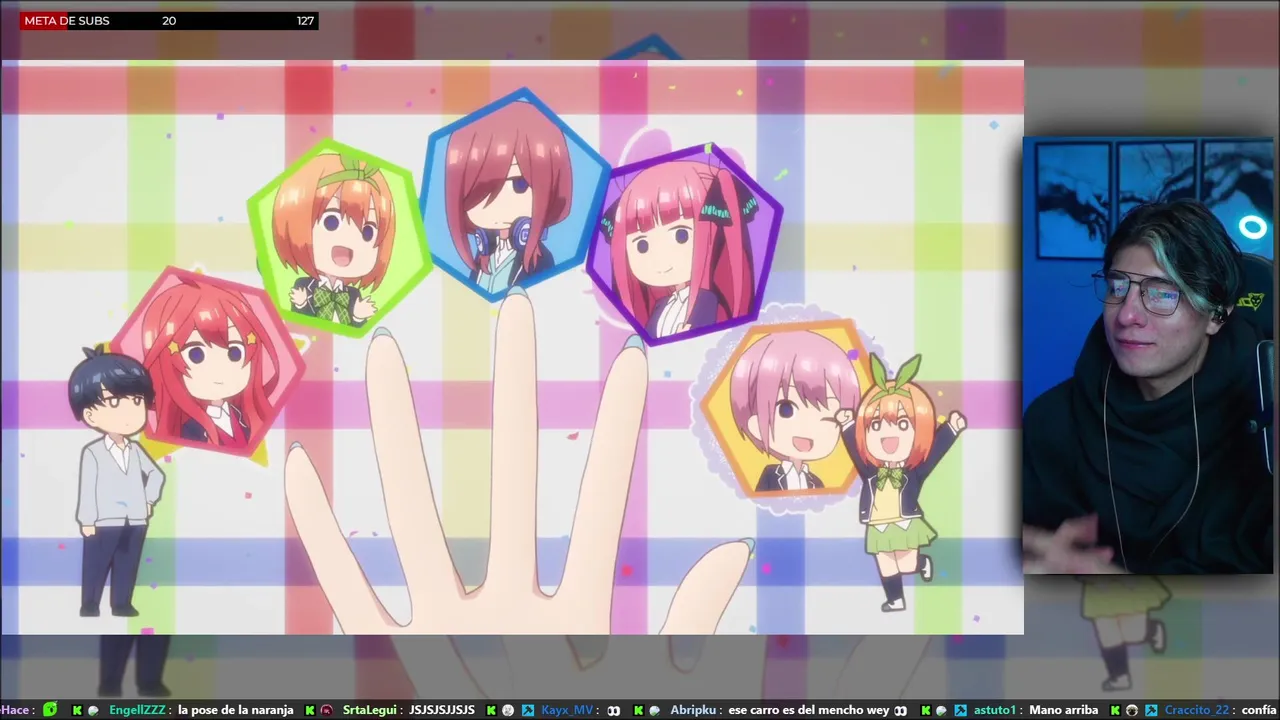Click the blue square badge before astuto1
Screen dimensions: 1280x720
click(960, 710)
